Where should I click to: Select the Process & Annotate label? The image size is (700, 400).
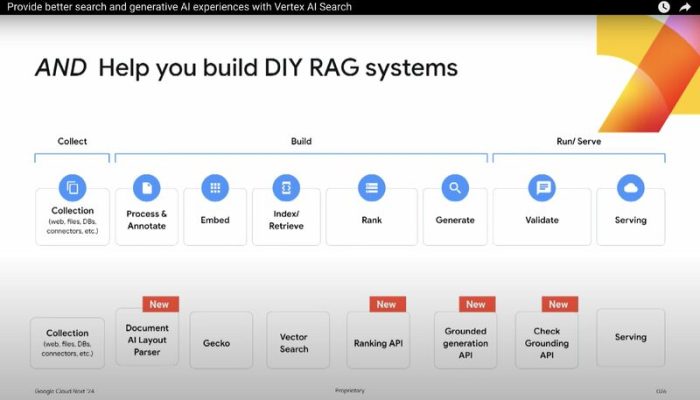point(146,220)
